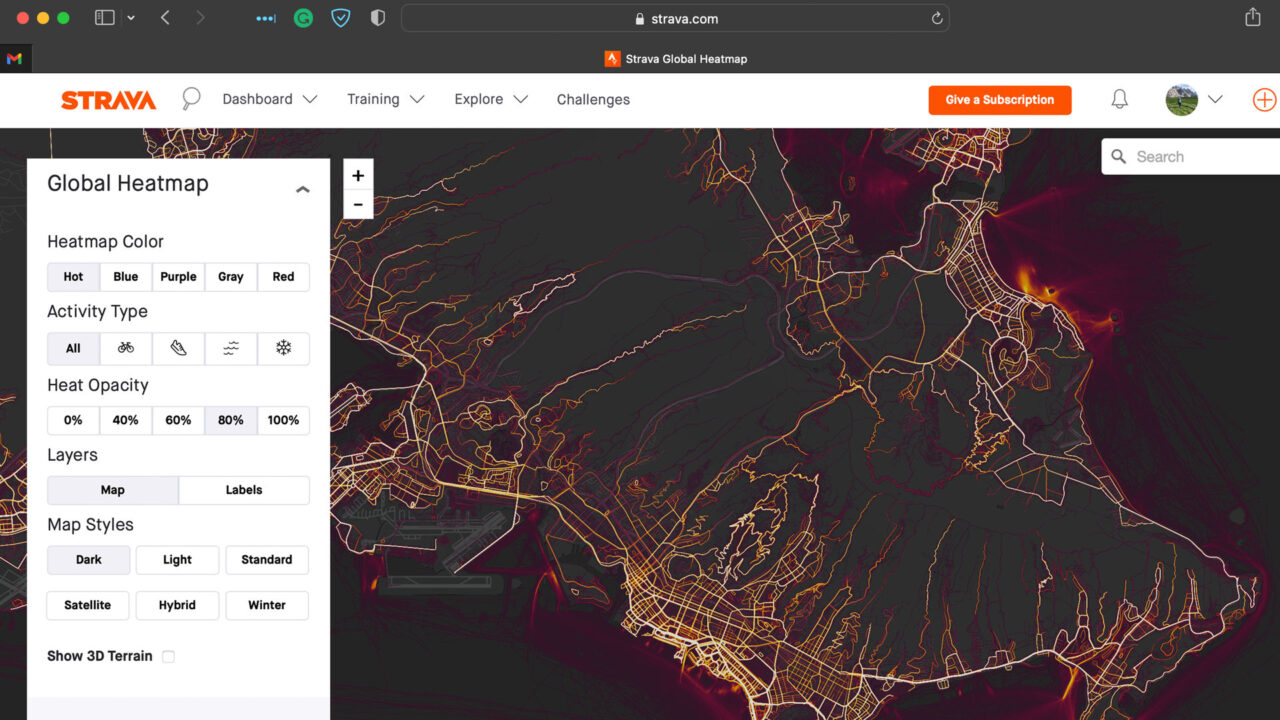Click the map zoom out button

(357, 204)
